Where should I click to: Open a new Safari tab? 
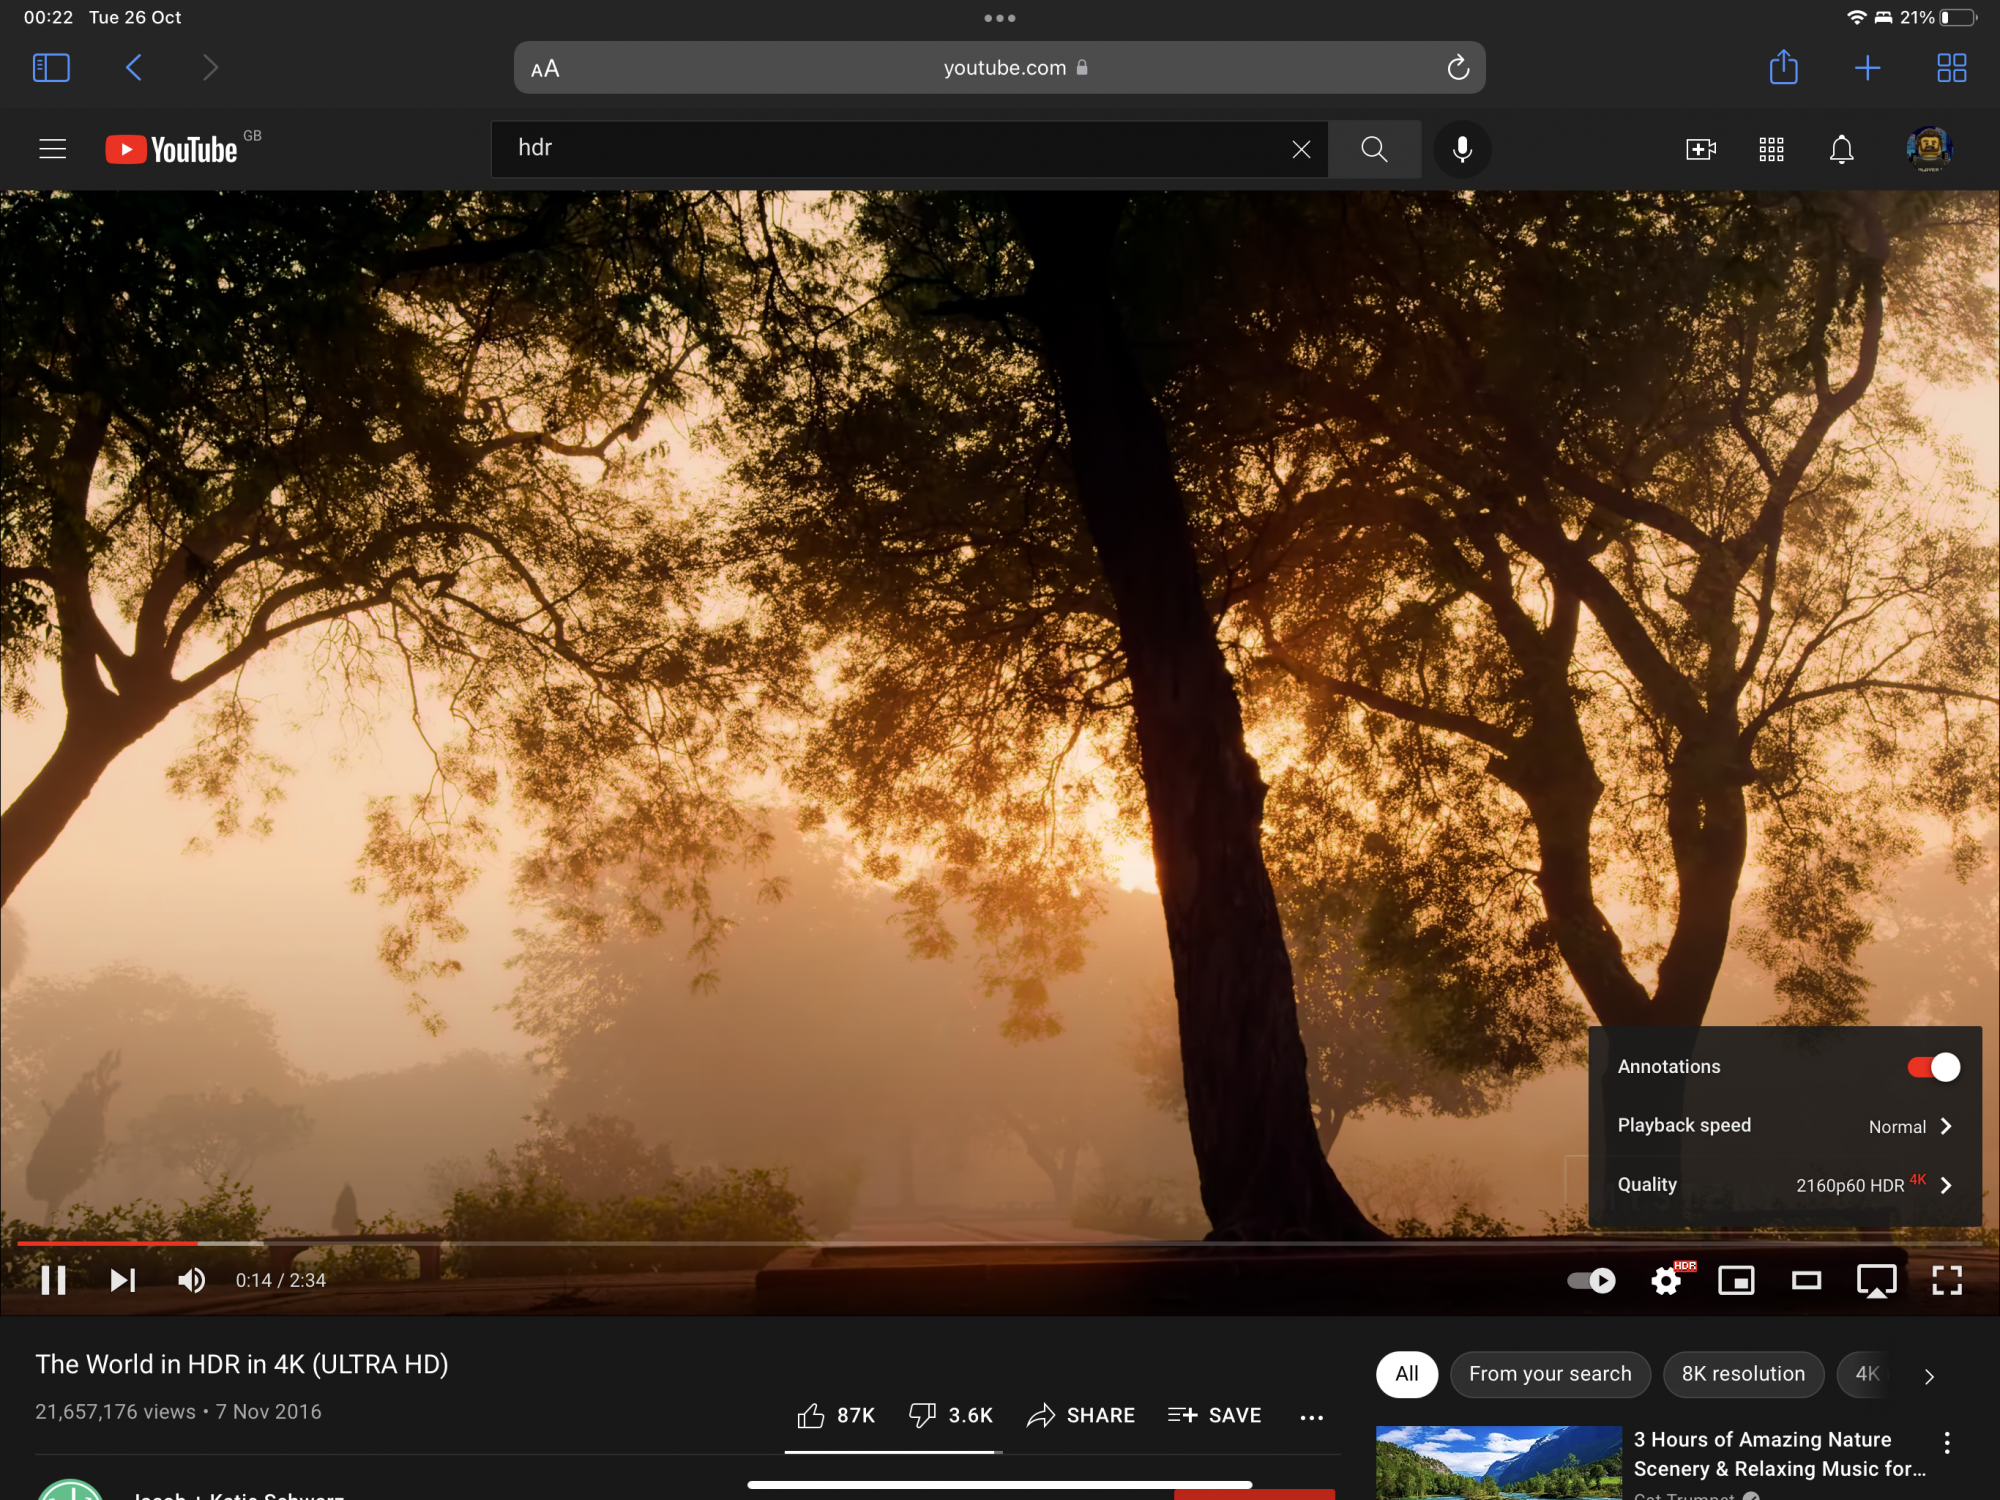click(1867, 68)
